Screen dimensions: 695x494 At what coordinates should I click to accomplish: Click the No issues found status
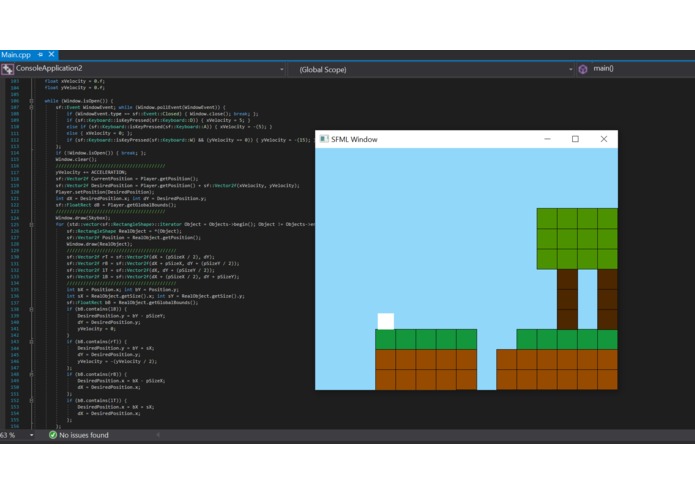[x=84, y=436]
